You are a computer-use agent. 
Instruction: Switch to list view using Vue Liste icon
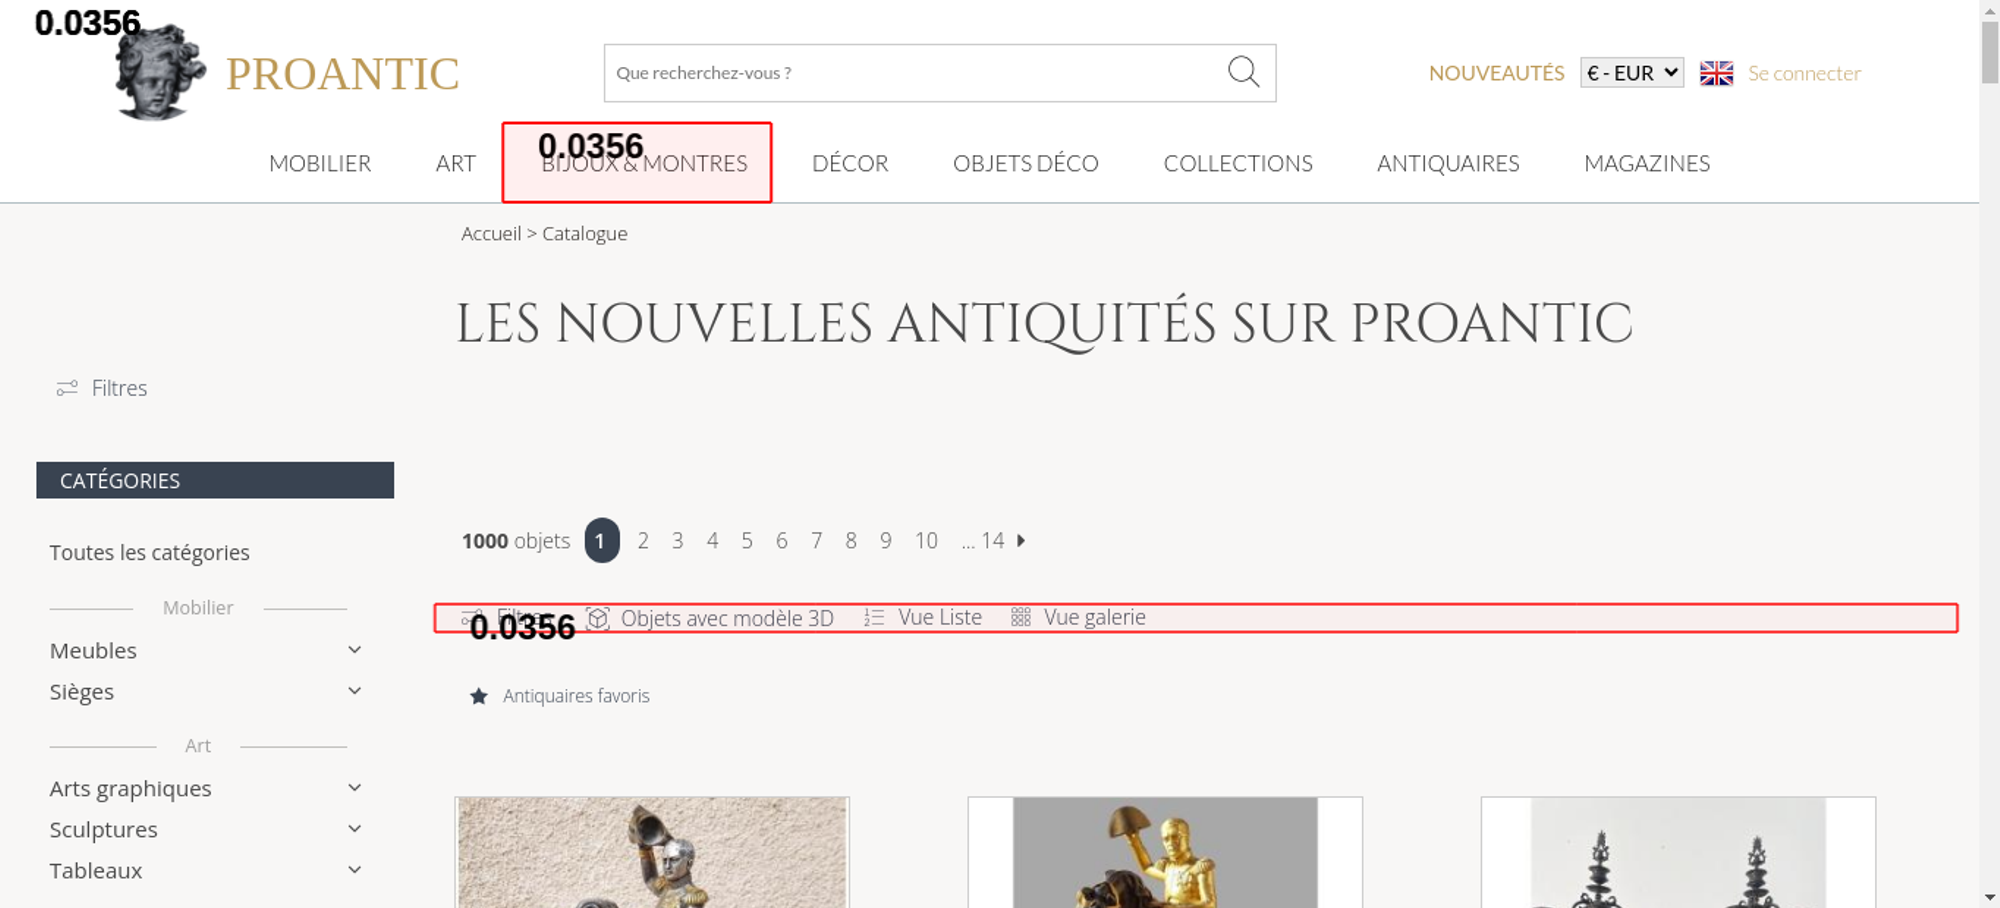pyautogui.click(x=874, y=618)
